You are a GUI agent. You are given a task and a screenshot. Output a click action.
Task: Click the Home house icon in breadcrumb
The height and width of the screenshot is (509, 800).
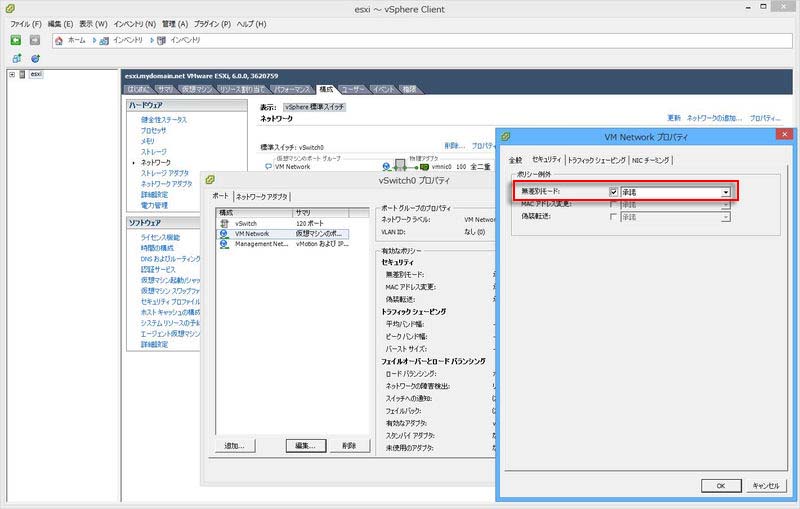(59, 40)
